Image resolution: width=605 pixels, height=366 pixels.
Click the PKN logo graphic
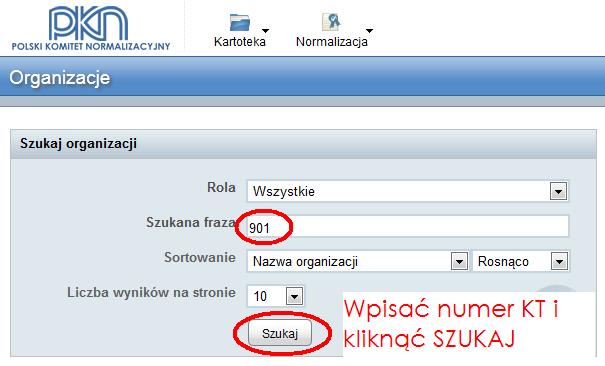[88, 23]
